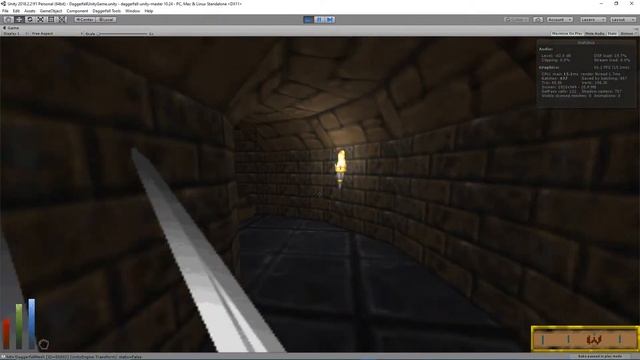
Task: Open Game tab options menu icon
Action: [636, 28]
